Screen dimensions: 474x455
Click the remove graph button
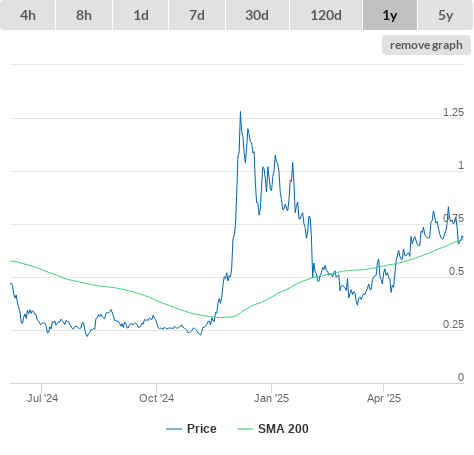click(x=426, y=45)
